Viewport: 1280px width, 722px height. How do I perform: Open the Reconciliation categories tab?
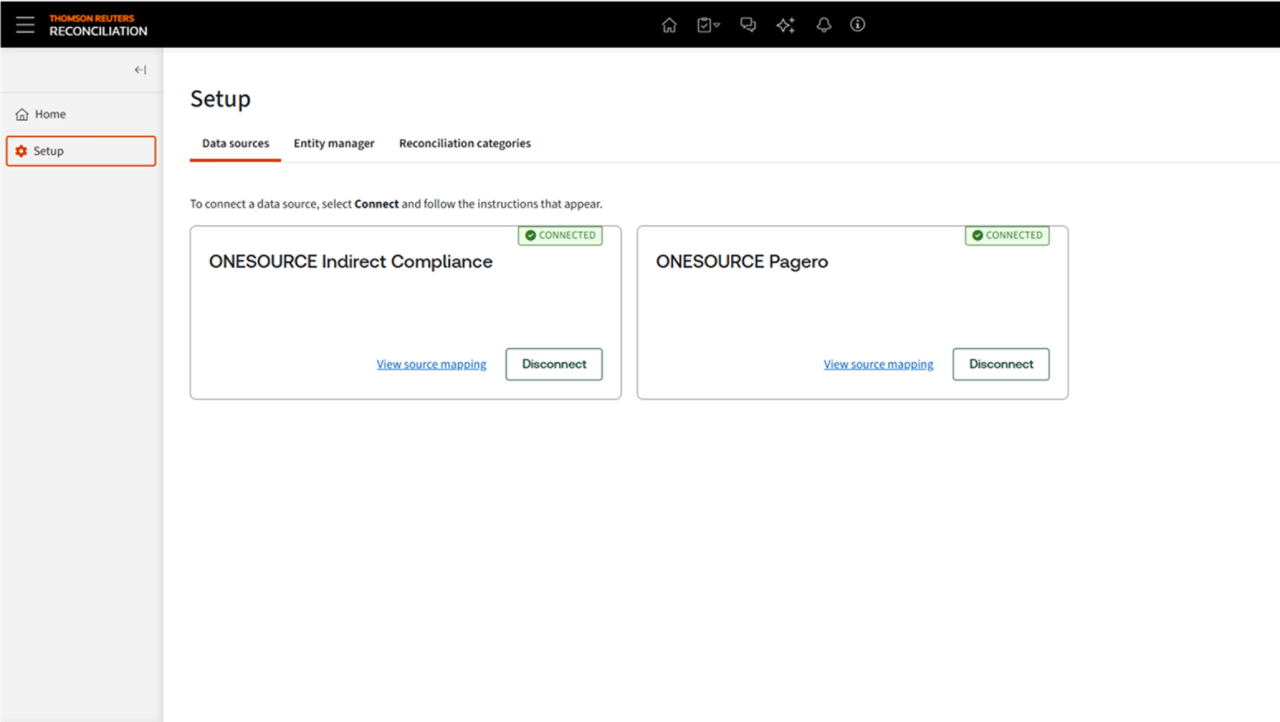coord(465,143)
